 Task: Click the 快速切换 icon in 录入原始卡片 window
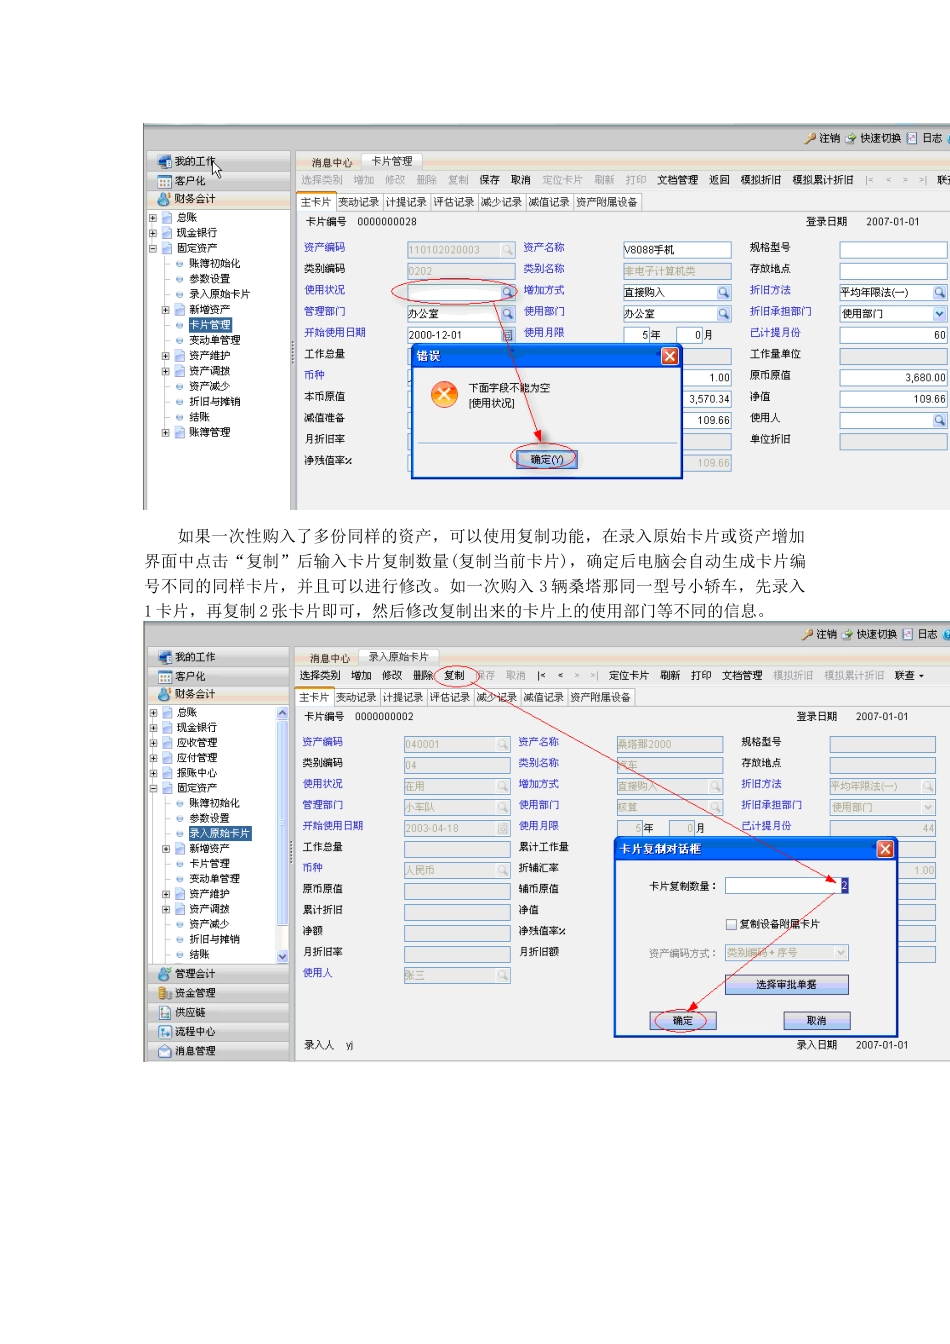tap(848, 634)
